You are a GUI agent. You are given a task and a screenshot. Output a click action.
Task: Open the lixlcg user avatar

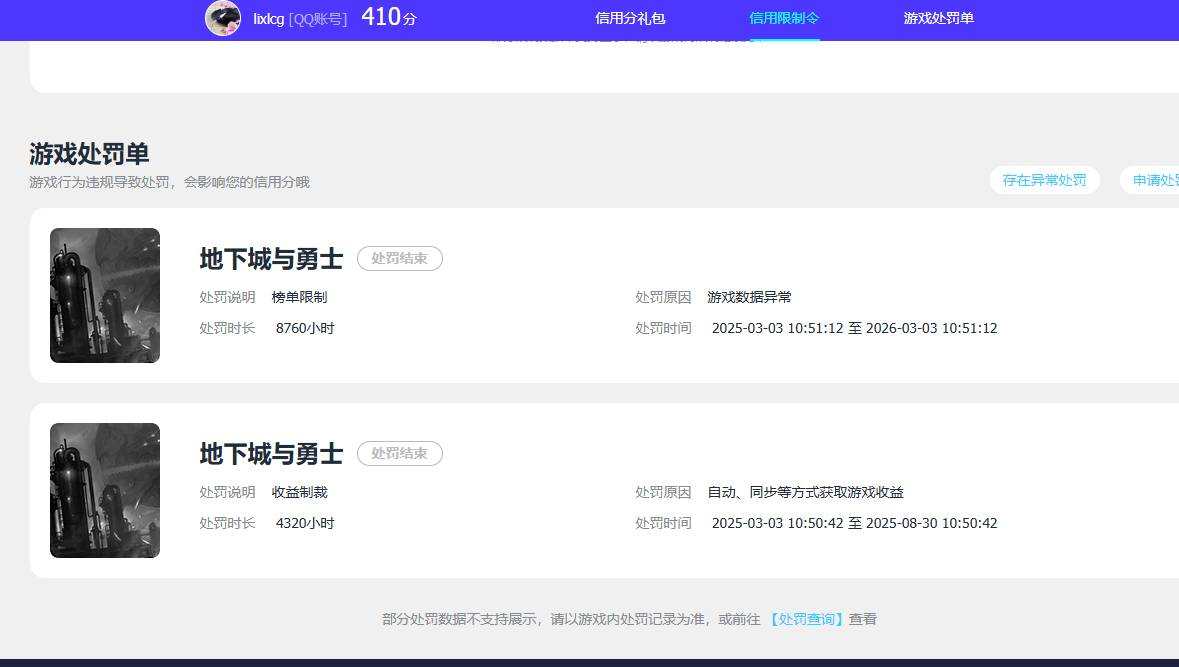click(x=223, y=18)
